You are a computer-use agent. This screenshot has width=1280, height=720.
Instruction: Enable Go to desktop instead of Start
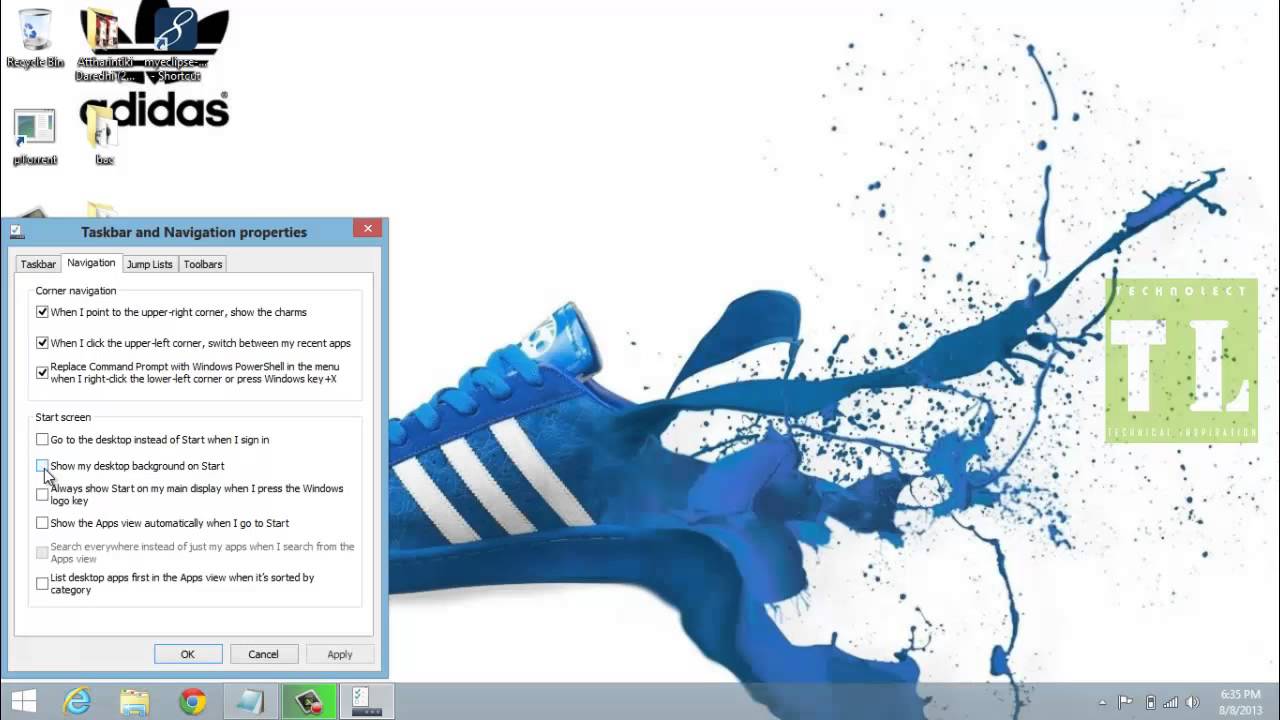click(42, 439)
